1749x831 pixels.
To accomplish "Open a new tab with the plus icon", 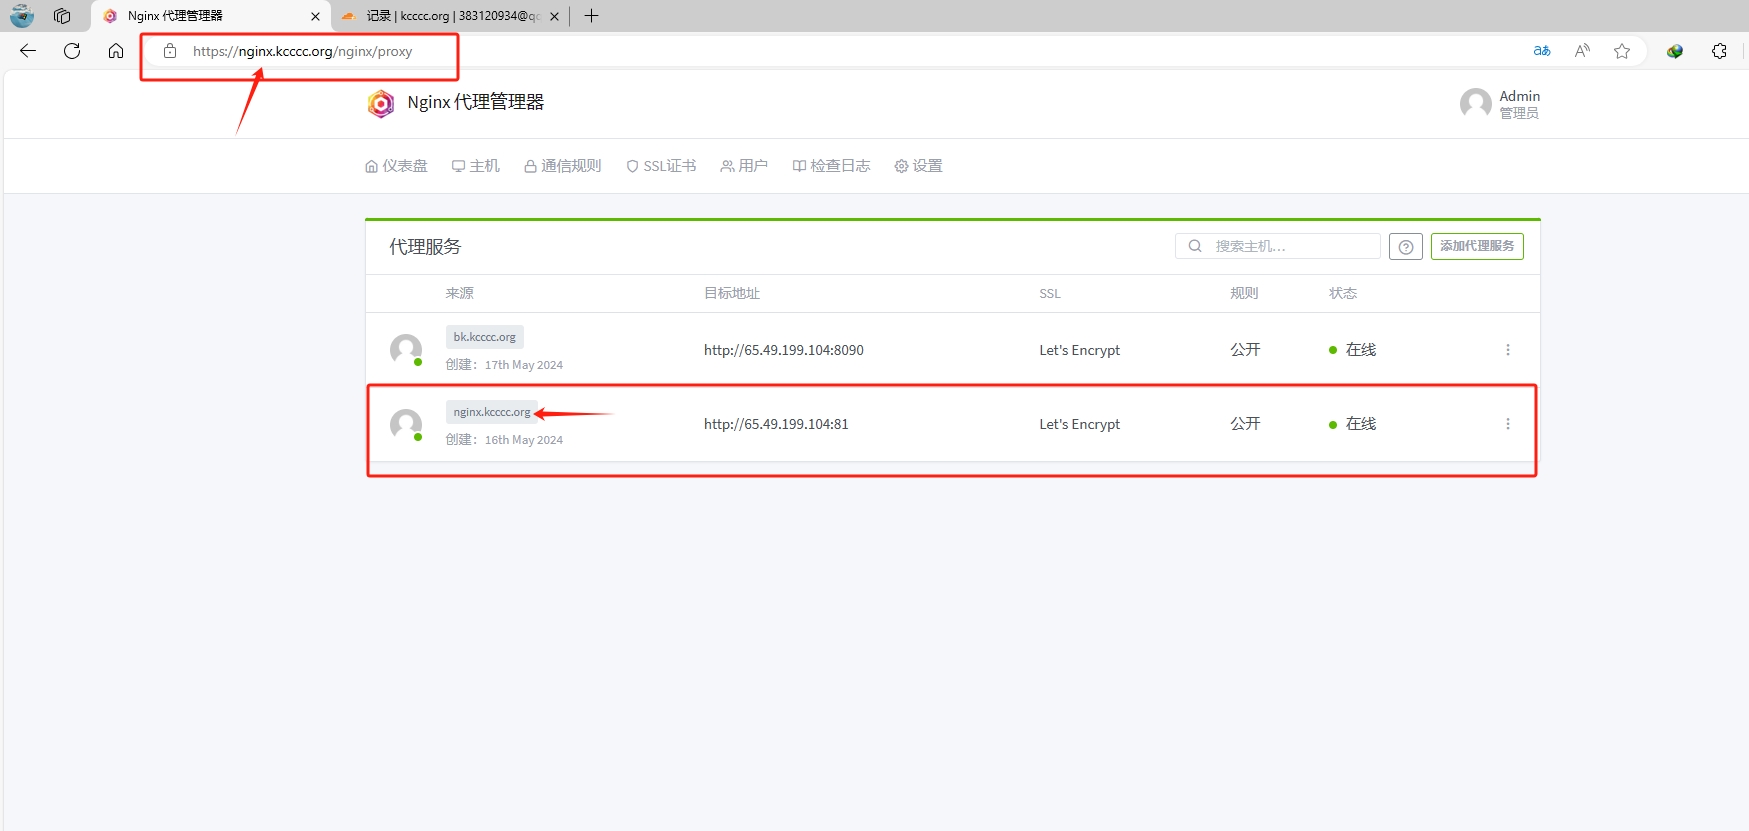I will tap(591, 16).
